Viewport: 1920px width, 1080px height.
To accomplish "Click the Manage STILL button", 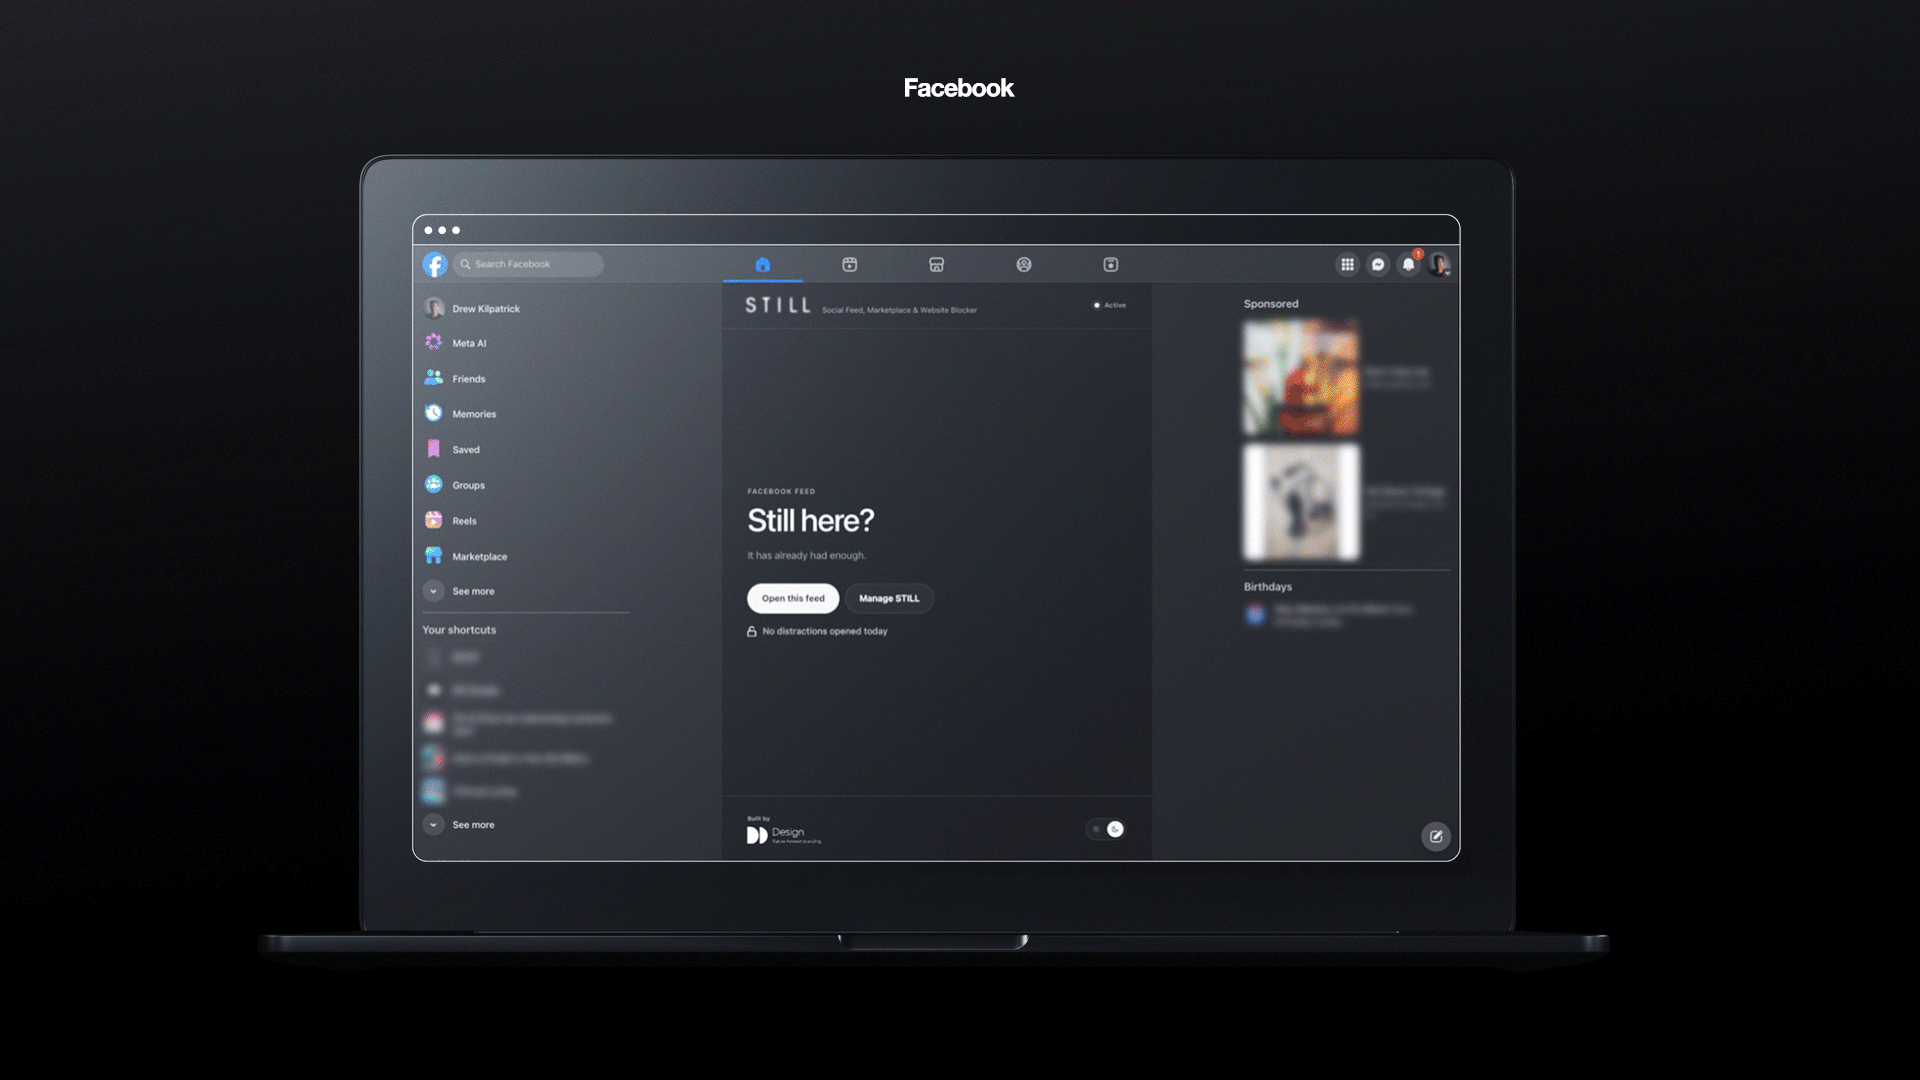I will (x=889, y=598).
